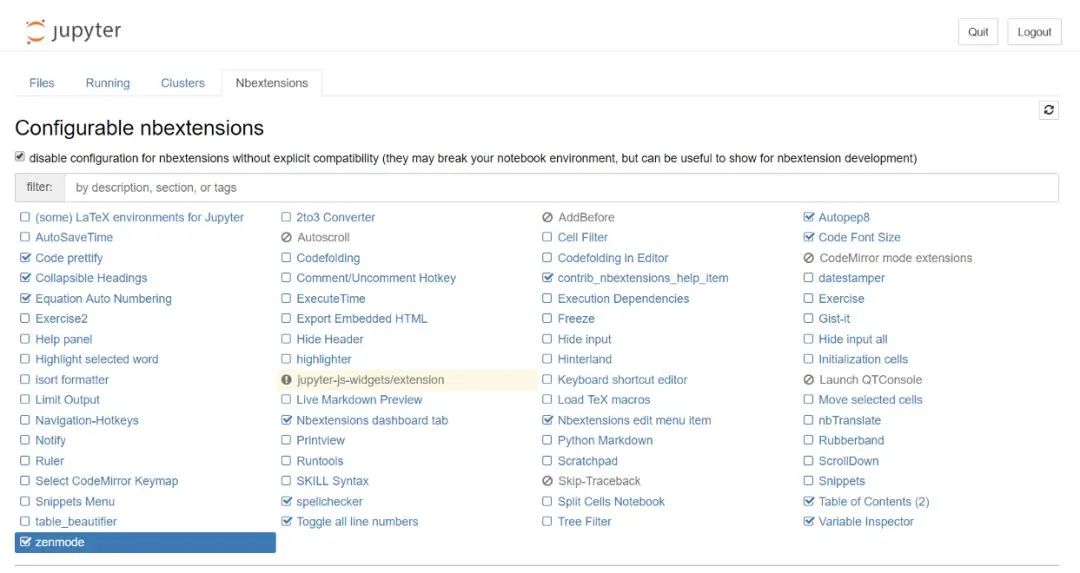This screenshot has height=573, width=1080.
Task: Click the Jupyter logo
Action: [x=73, y=32]
